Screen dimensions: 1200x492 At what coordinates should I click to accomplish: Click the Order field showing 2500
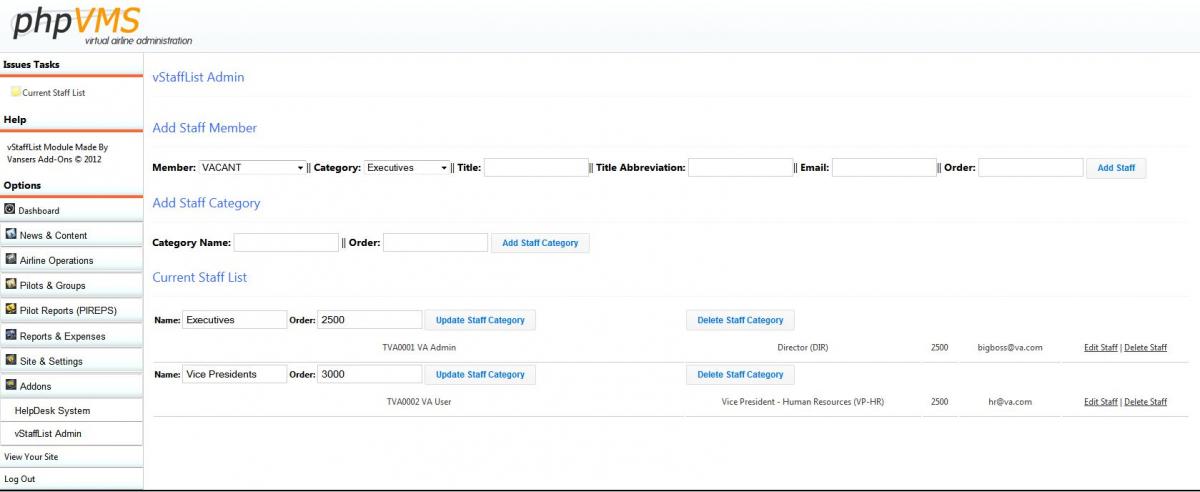pos(370,320)
